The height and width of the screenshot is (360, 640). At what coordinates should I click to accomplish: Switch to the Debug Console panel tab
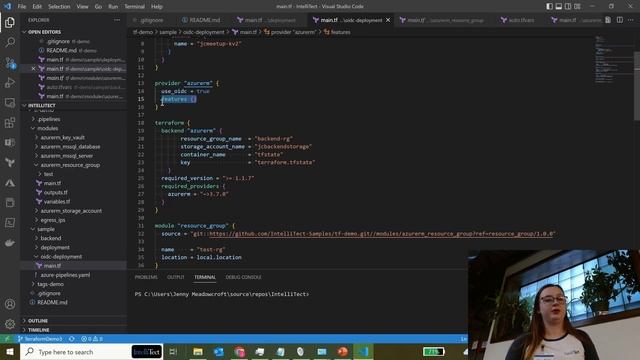(x=243, y=277)
